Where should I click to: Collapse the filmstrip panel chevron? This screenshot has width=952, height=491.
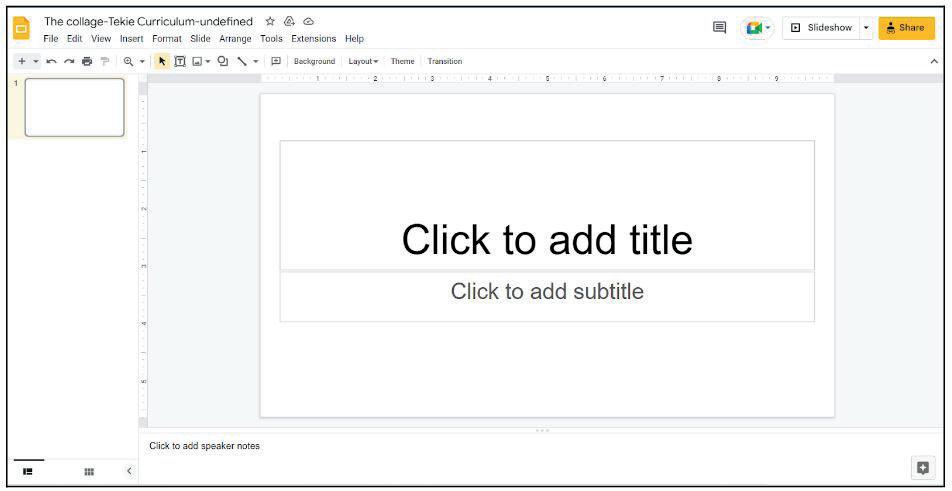click(129, 471)
